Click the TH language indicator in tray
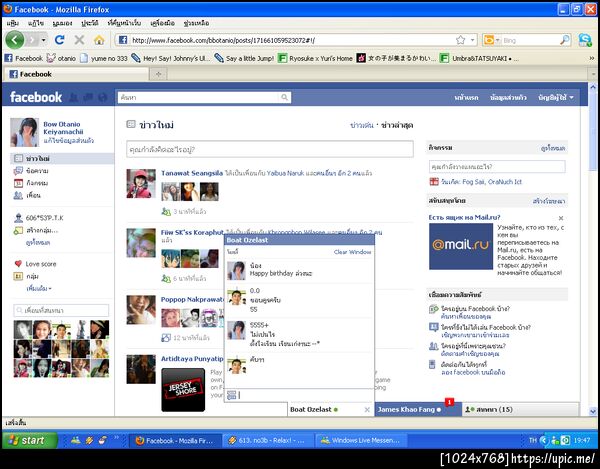The width and height of the screenshot is (600, 469). (x=533, y=440)
